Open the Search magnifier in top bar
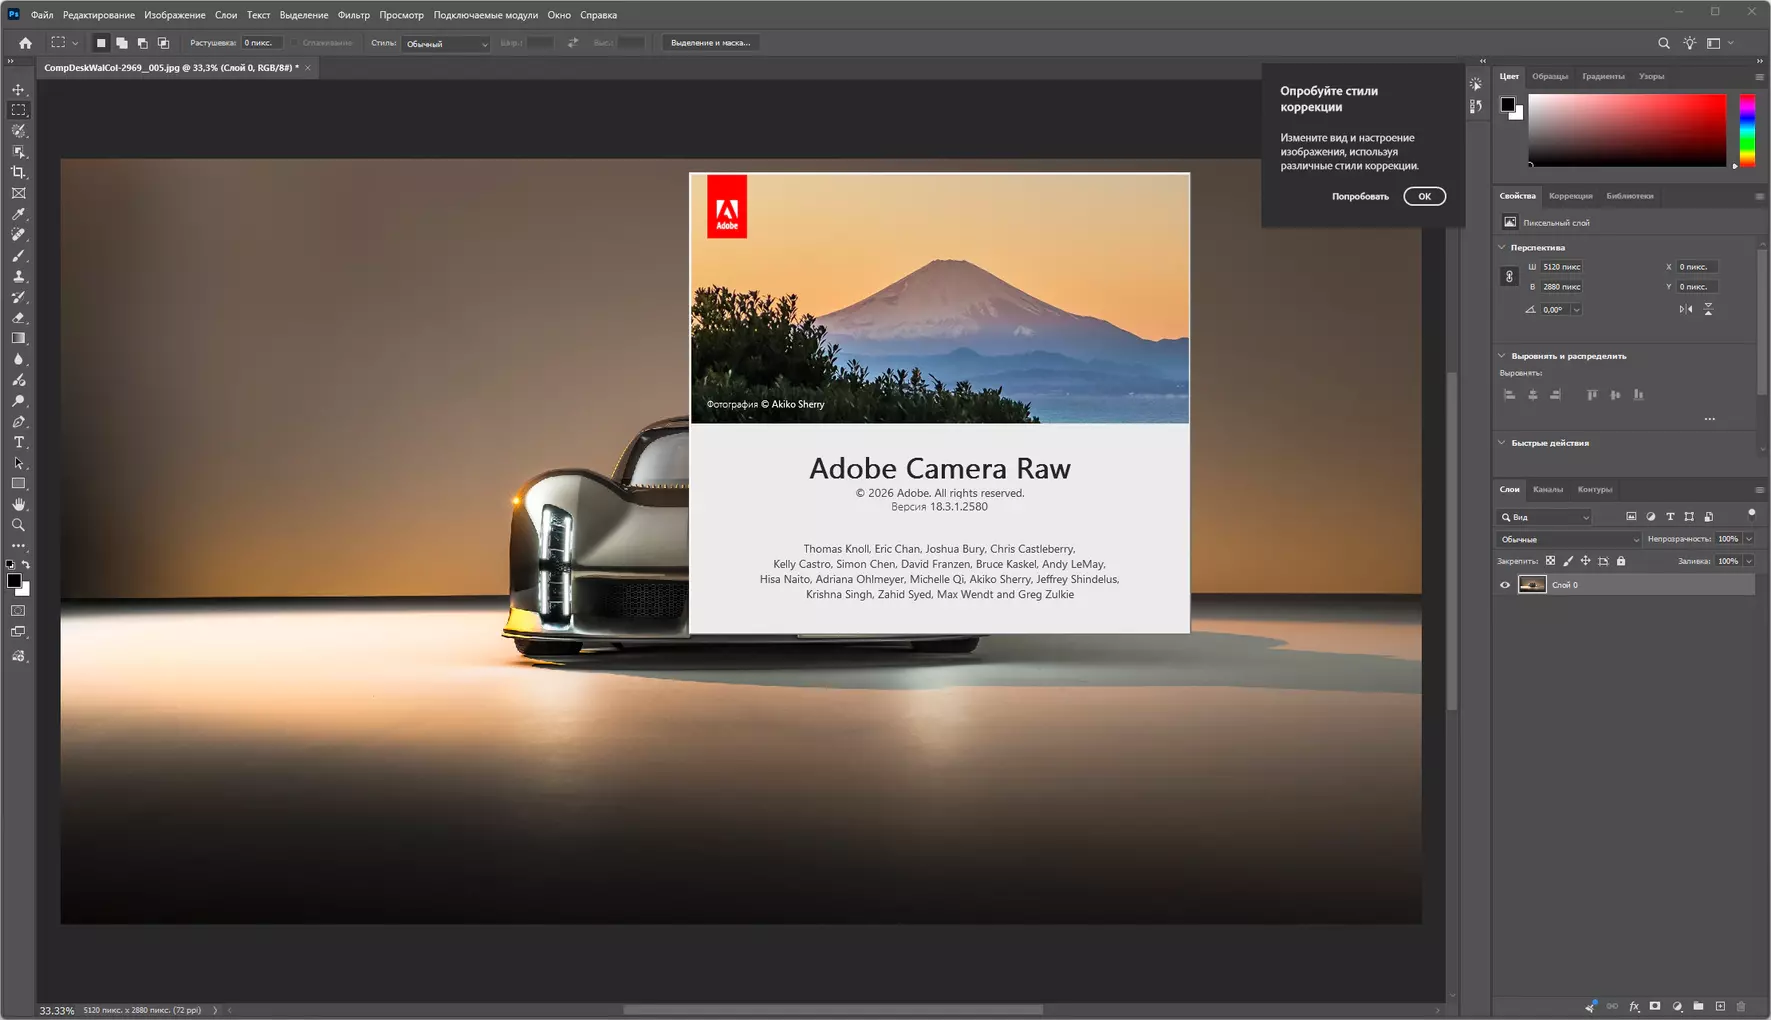The width and height of the screenshot is (1771, 1020). tap(1664, 43)
